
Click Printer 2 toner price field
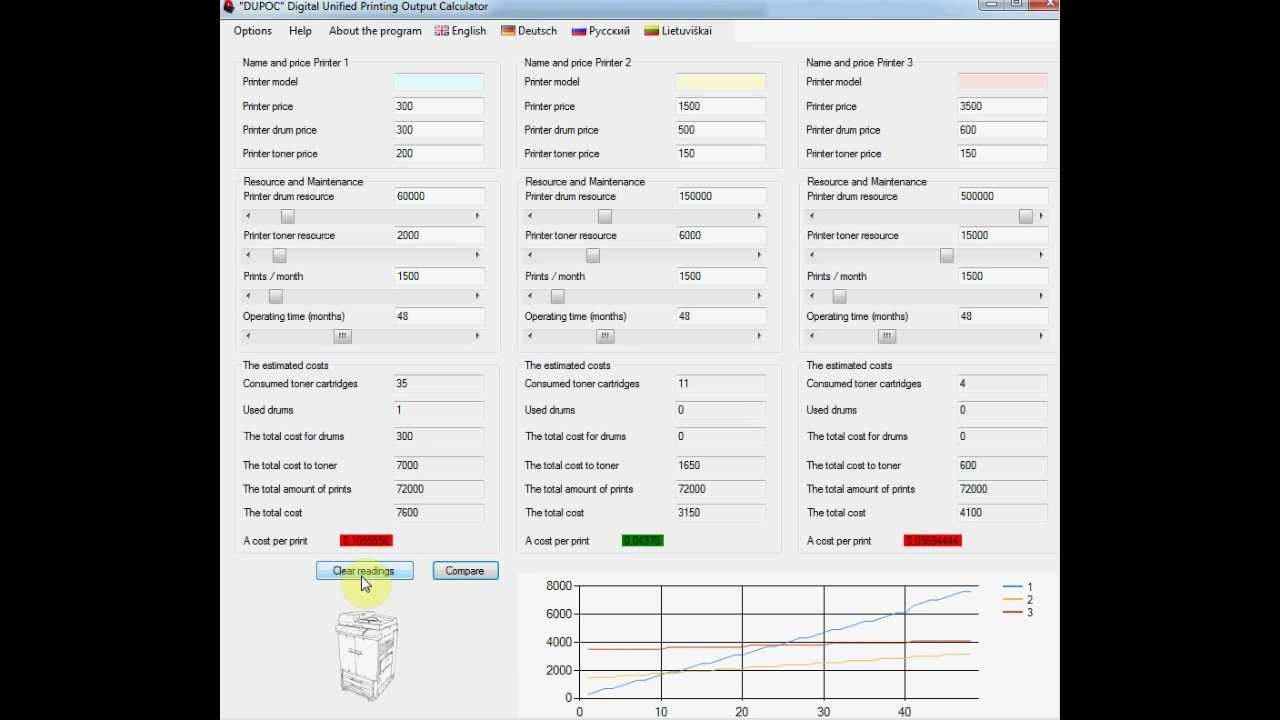pyautogui.click(x=721, y=154)
